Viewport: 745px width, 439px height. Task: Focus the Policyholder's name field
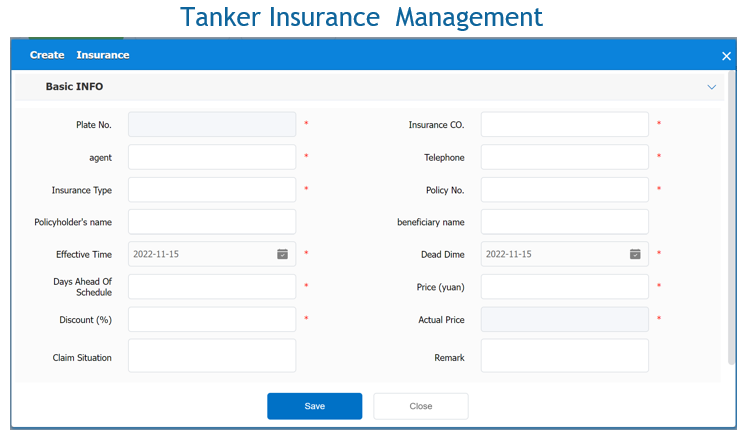212,222
